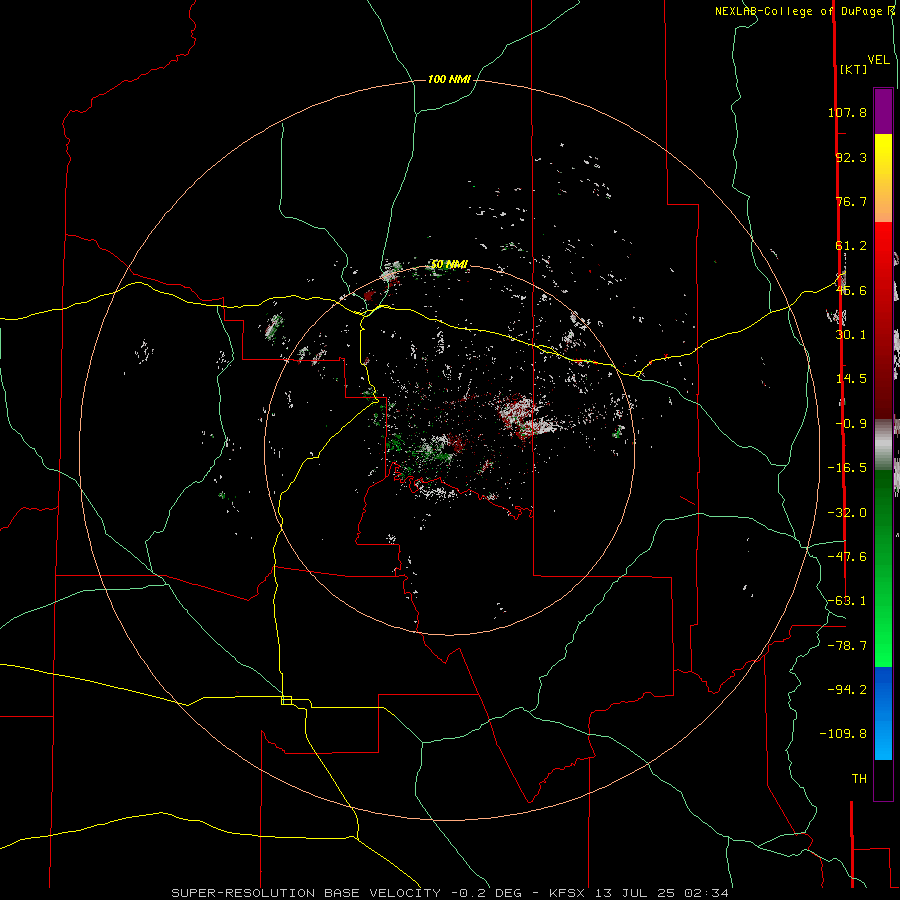900x900 pixels.
Task: Click the 76.7 legend value
Action: coord(851,201)
